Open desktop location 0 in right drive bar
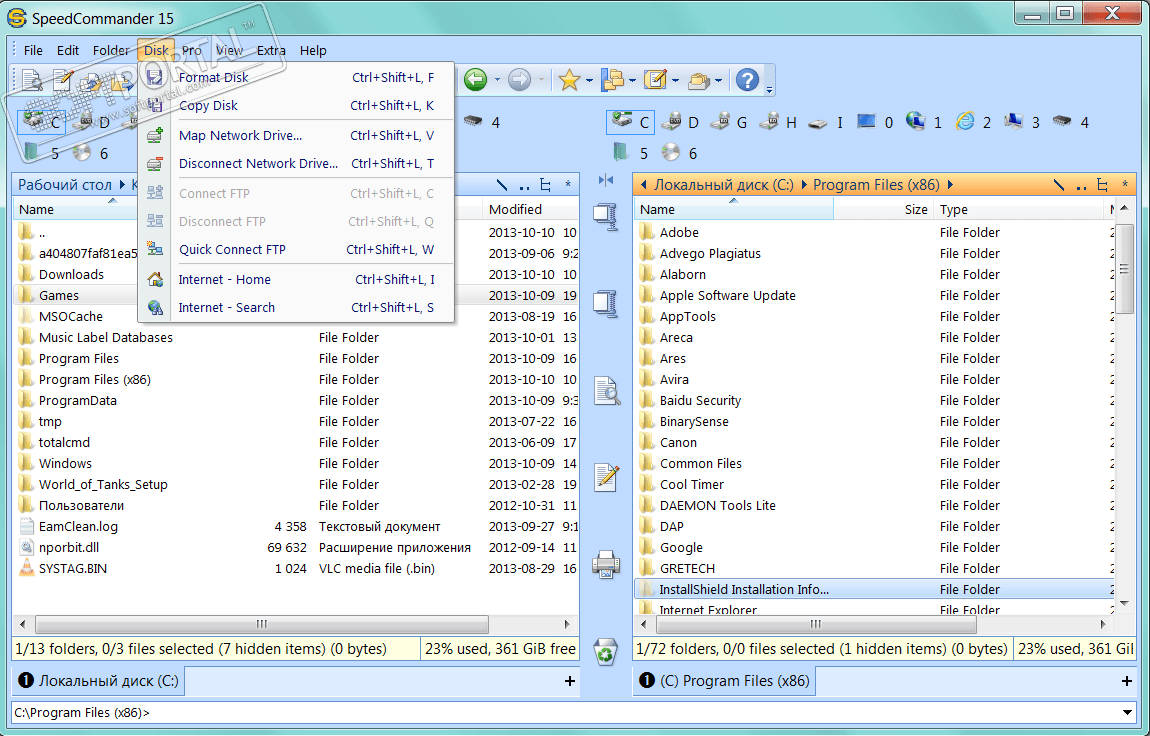This screenshot has height=736, width=1150. click(x=875, y=122)
